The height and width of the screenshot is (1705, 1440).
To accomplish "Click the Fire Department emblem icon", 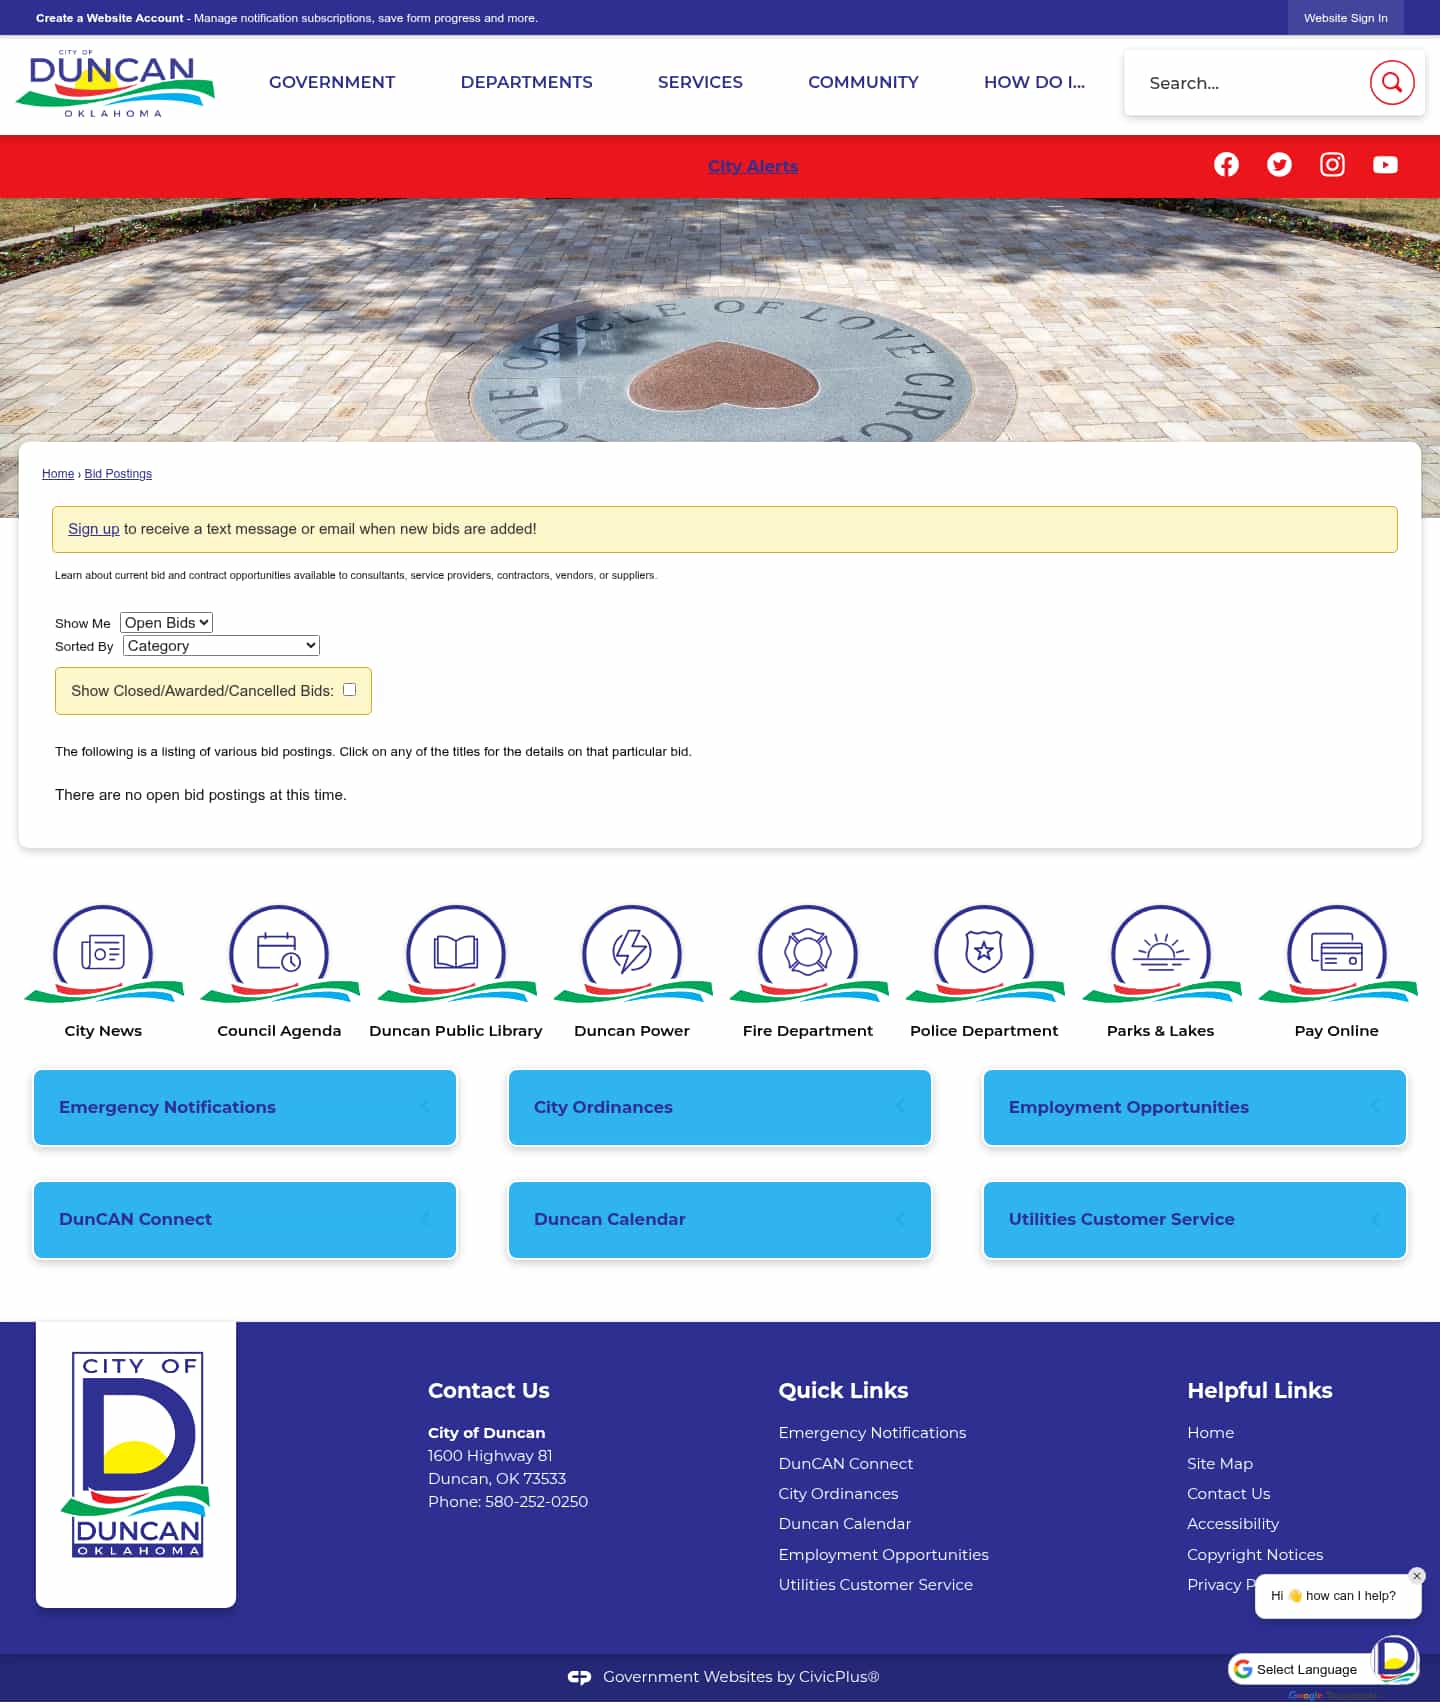I will pos(808,953).
